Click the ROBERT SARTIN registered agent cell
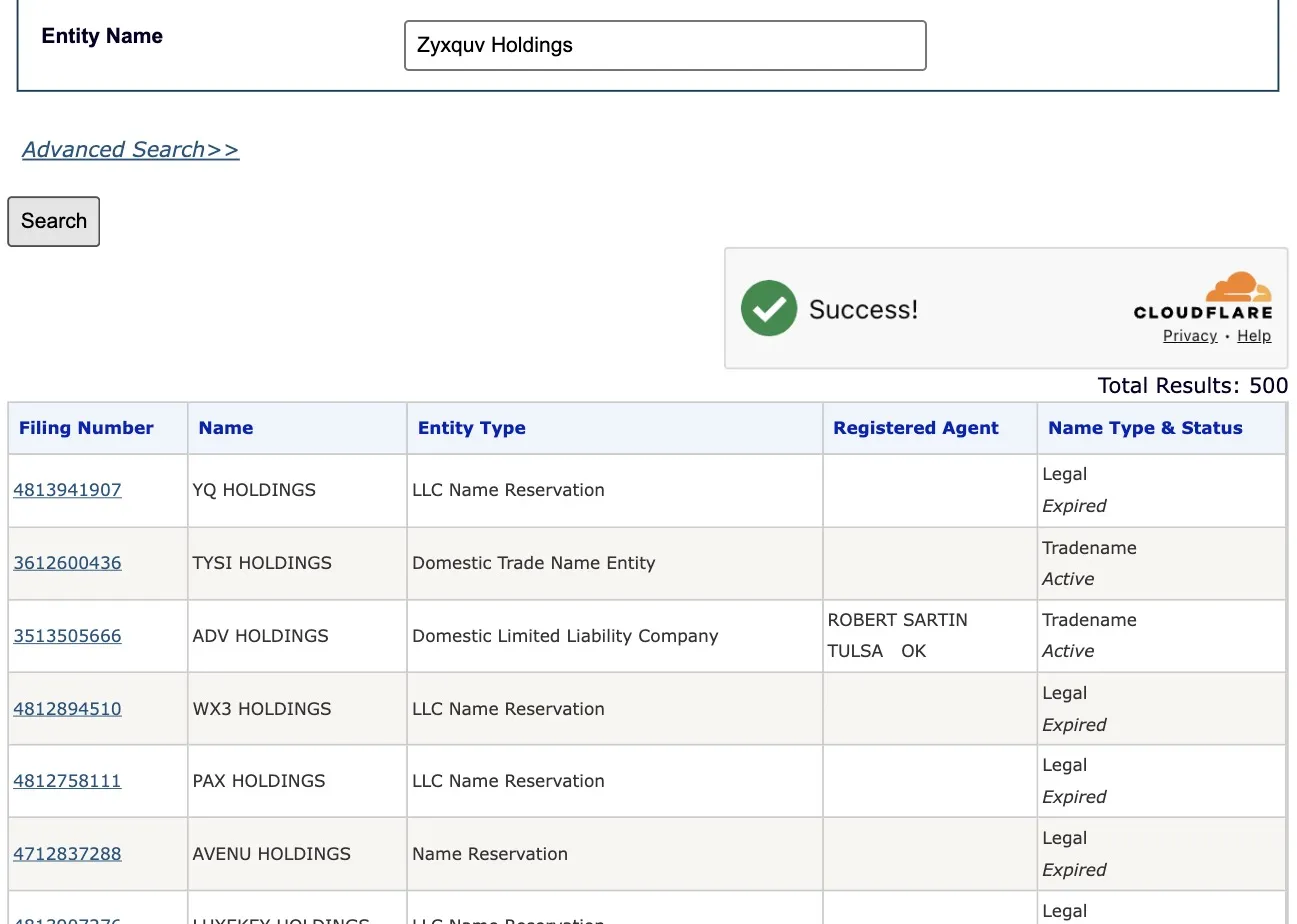The height and width of the screenshot is (924, 1297). coord(930,636)
